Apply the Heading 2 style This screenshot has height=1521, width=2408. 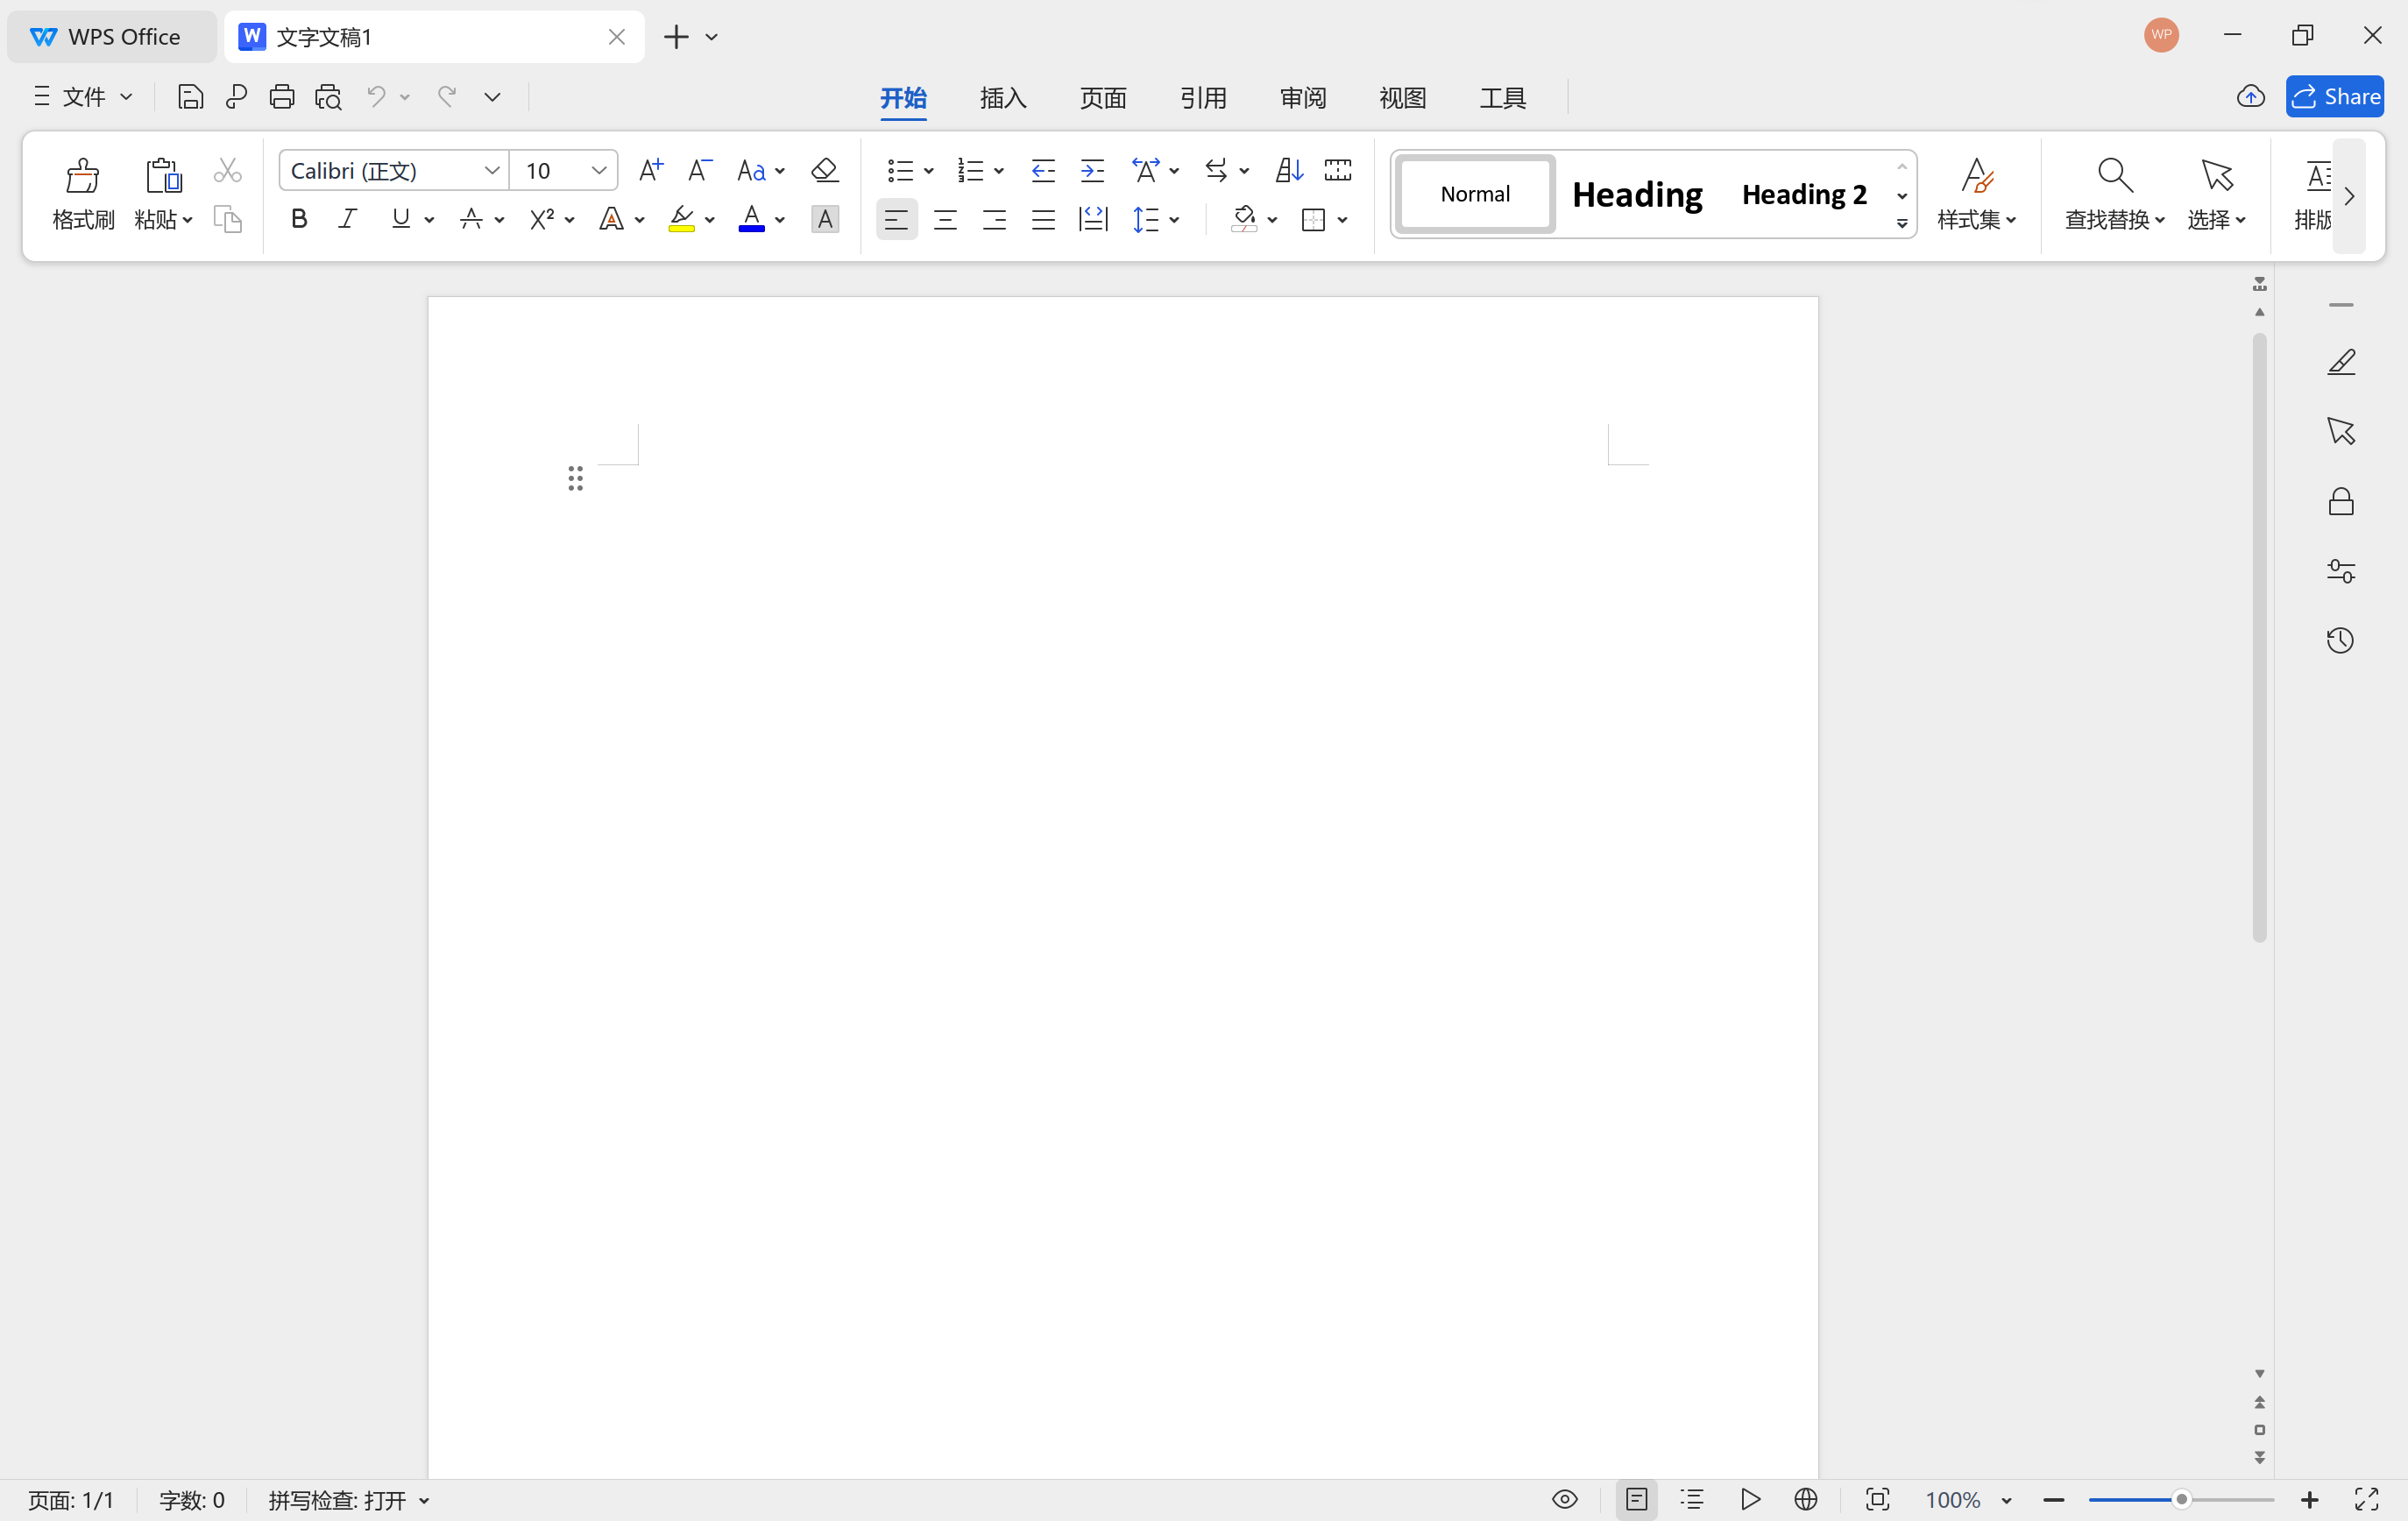pos(1804,194)
